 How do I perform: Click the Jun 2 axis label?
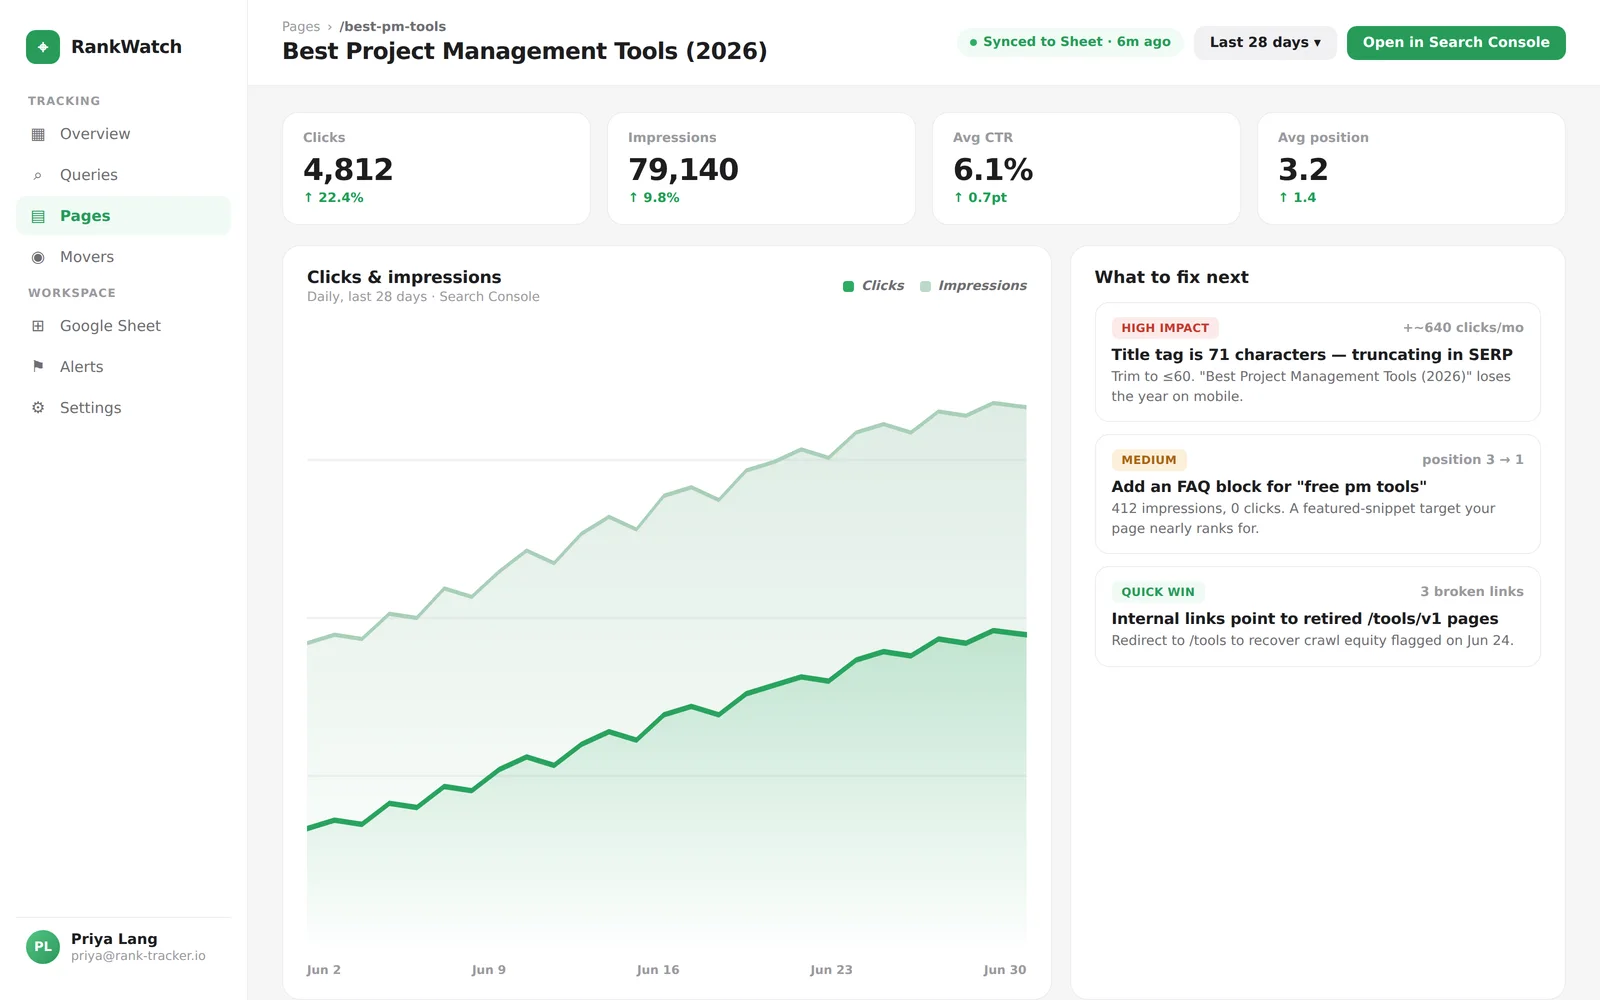click(x=324, y=970)
